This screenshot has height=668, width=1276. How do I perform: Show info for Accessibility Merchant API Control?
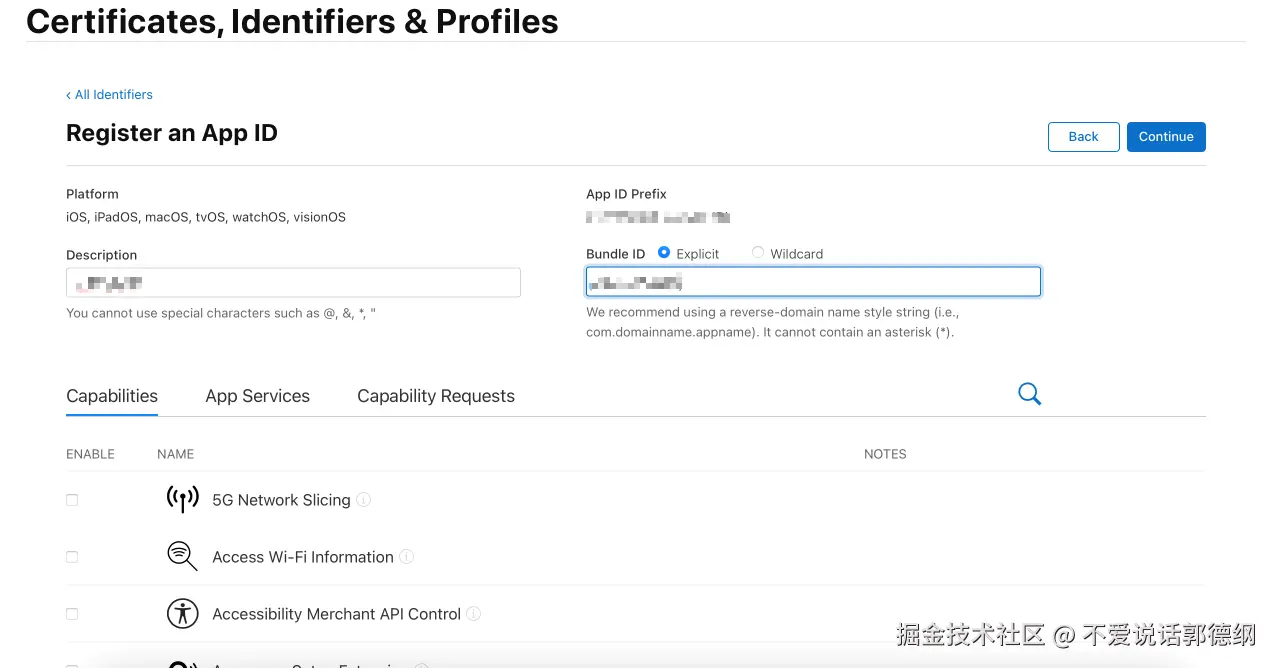point(474,613)
